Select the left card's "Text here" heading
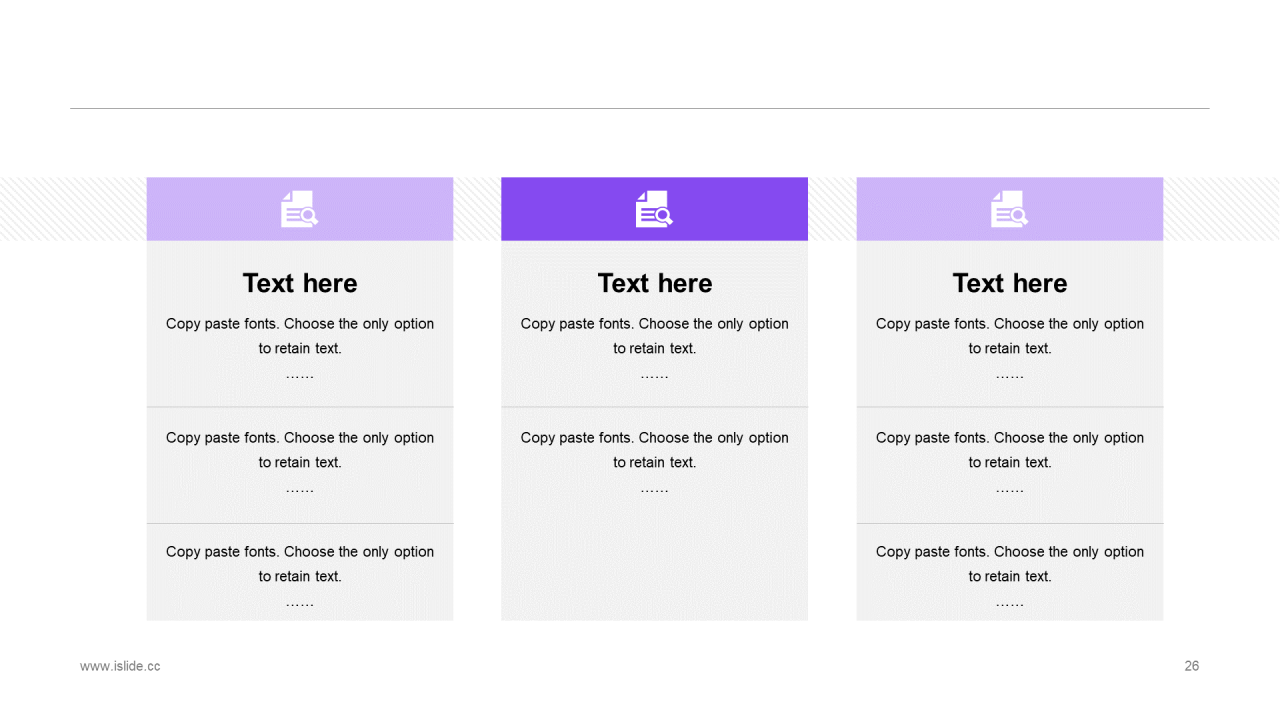This screenshot has width=1280, height=720. [300, 283]
